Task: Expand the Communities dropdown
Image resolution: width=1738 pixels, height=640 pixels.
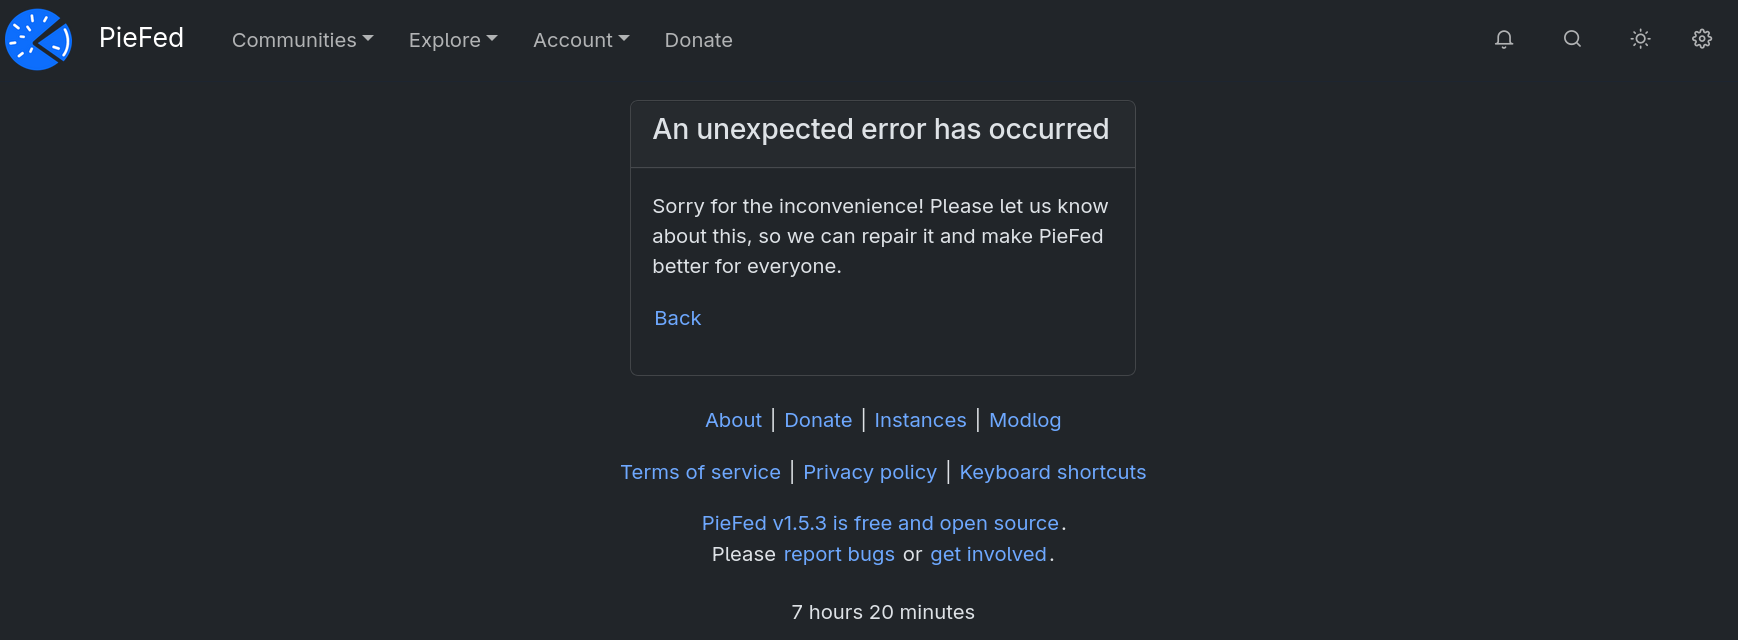Action: click(302, 40)
